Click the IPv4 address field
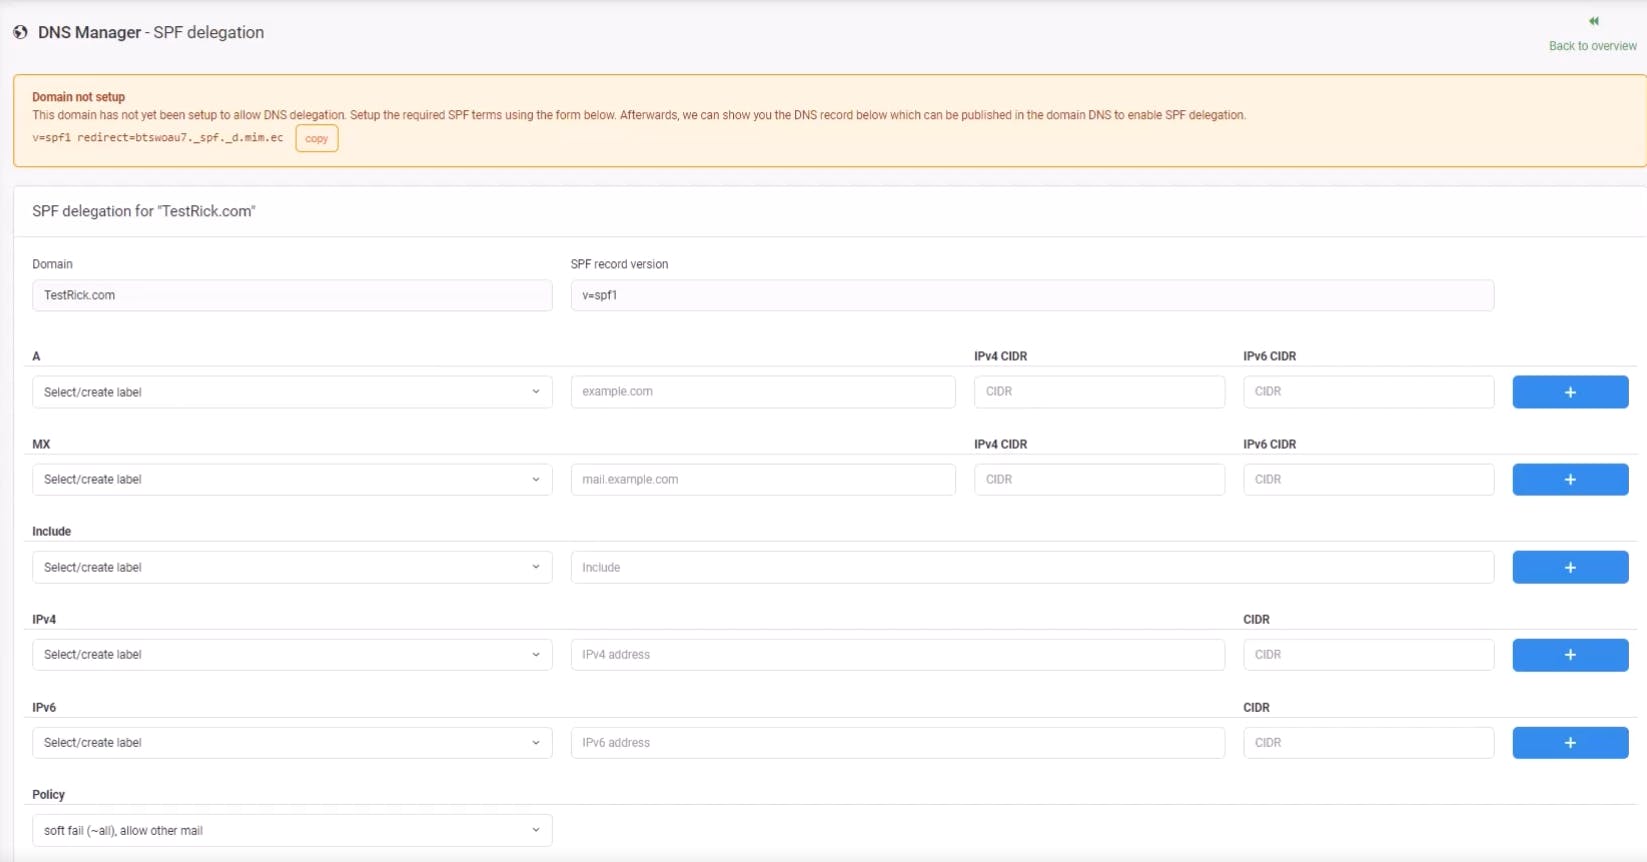 898,655
